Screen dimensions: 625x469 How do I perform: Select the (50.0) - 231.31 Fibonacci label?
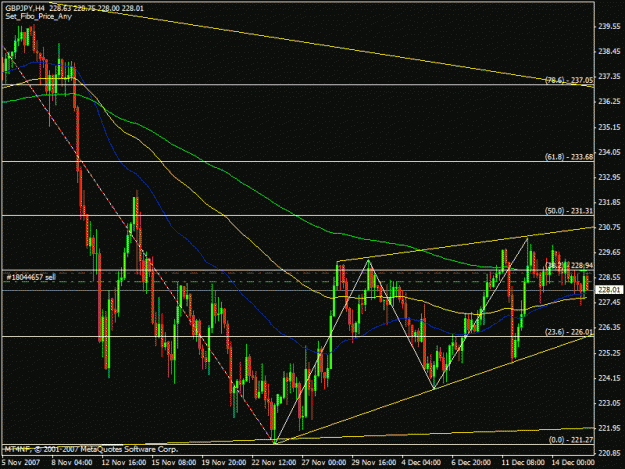(x=569, y=211)
